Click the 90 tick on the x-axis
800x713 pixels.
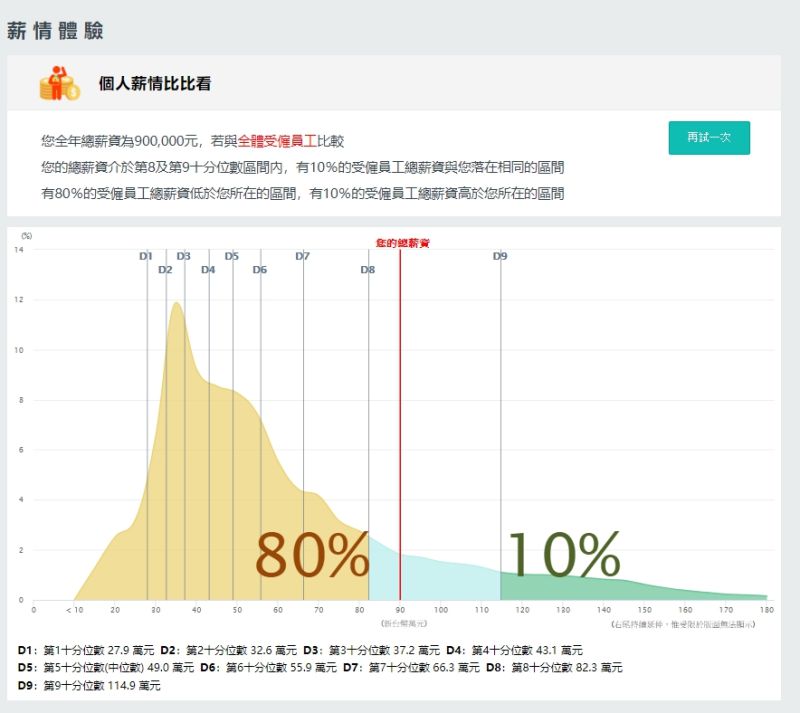pyautogui.click(x=400, y=609)
